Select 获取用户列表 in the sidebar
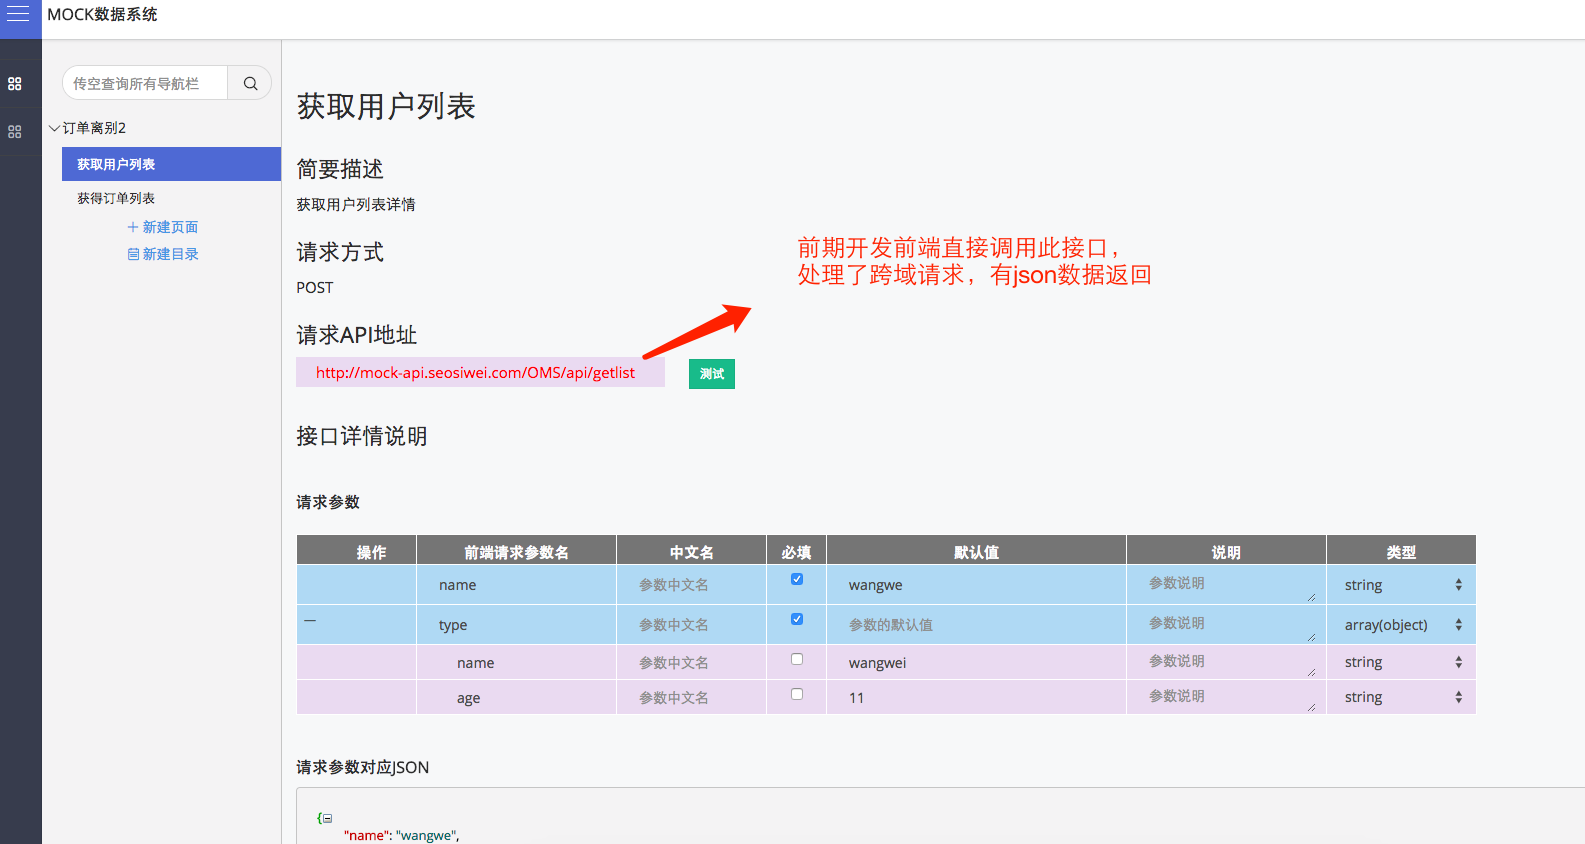1585x844 pixels. [x=171, y=164]
